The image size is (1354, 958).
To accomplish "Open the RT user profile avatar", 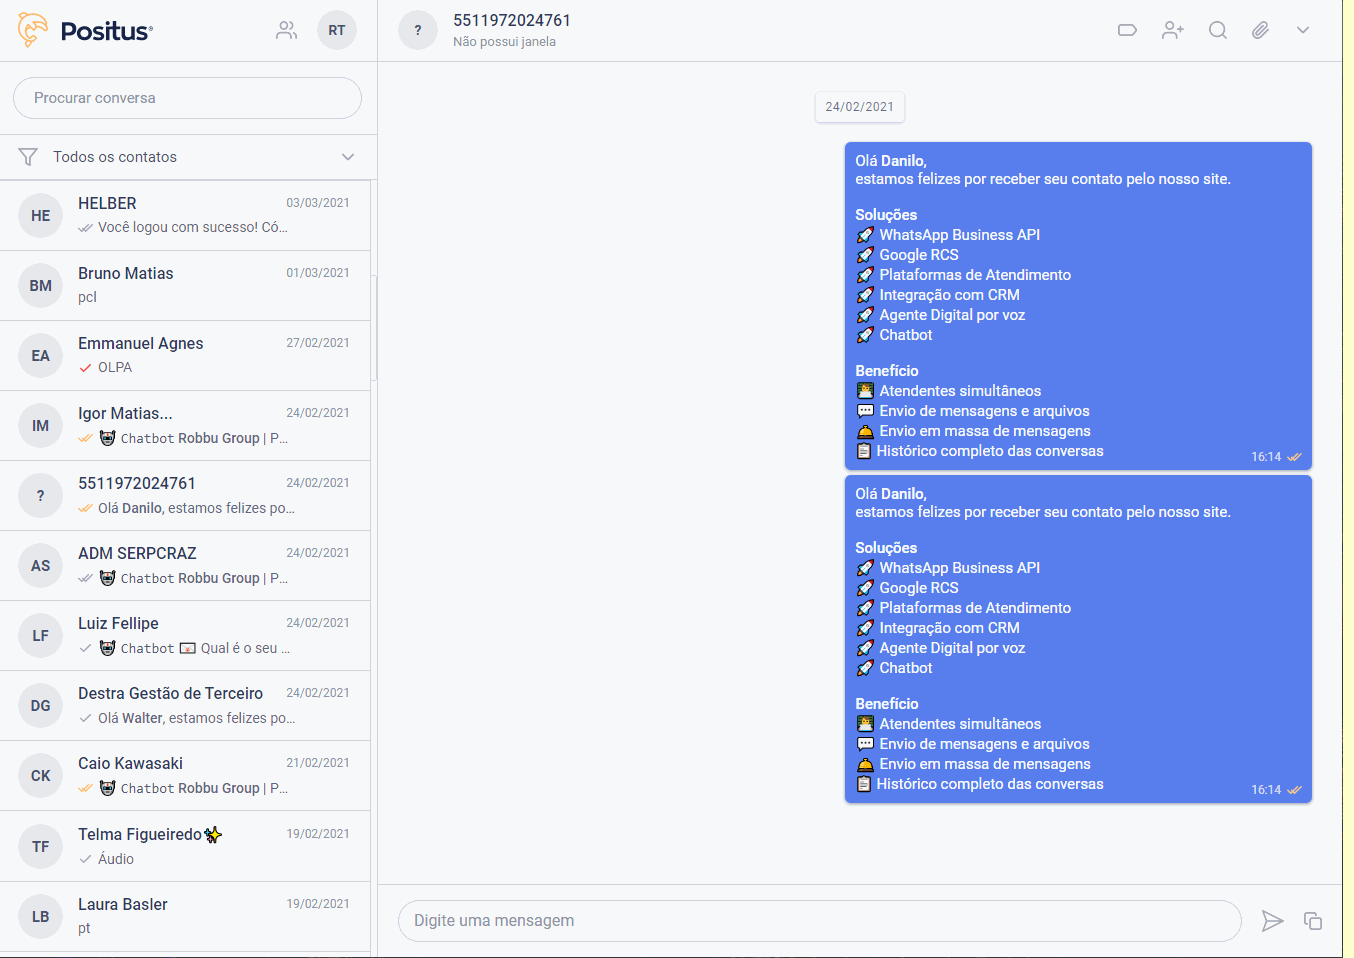I will click(x=337, y=30).
